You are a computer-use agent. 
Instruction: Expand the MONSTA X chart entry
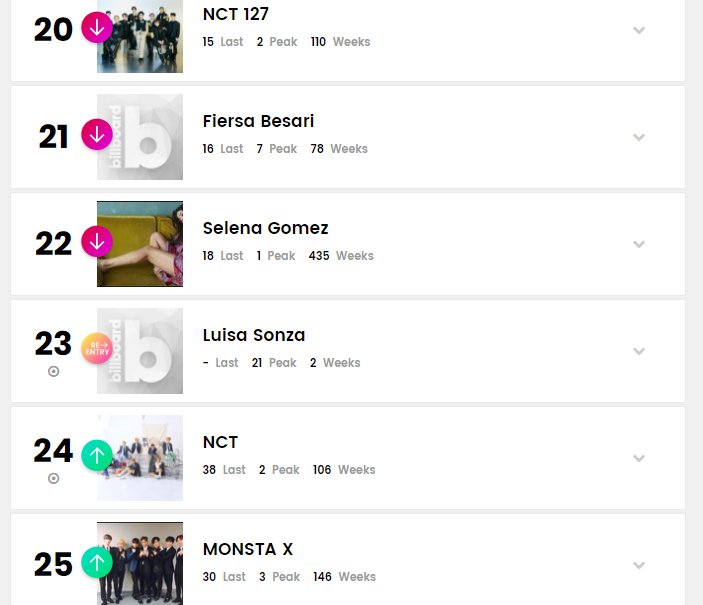point(639,565)
